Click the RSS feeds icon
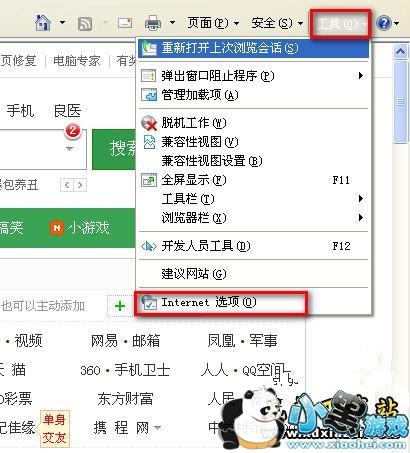The width and height of the screenshot is (410, 453). coord(85,24)
